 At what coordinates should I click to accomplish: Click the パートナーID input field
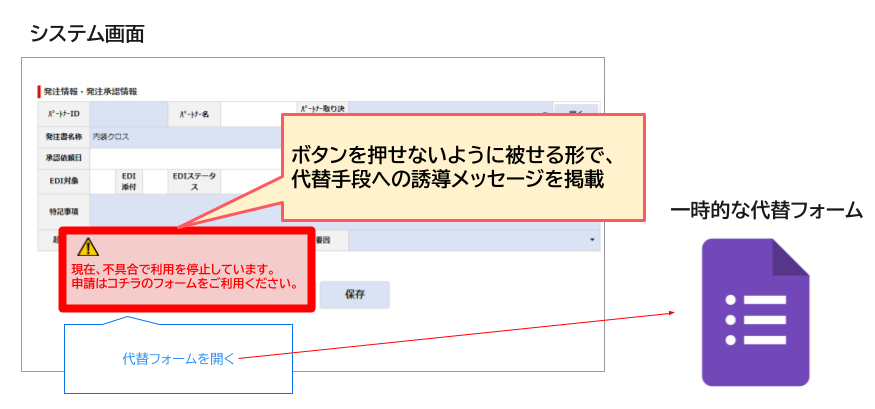[x=128, y=115]
